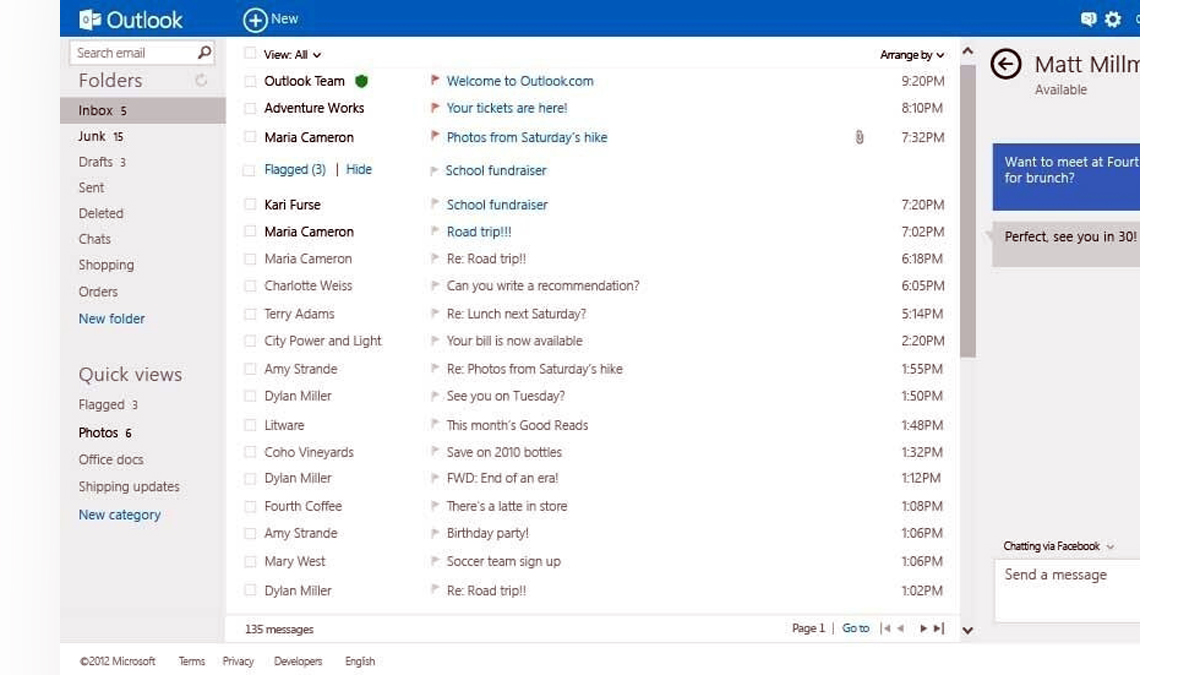This screenshot has width=1200, height=675.
Task: Flag the Your bill is now available email
Action: [435, 340]
